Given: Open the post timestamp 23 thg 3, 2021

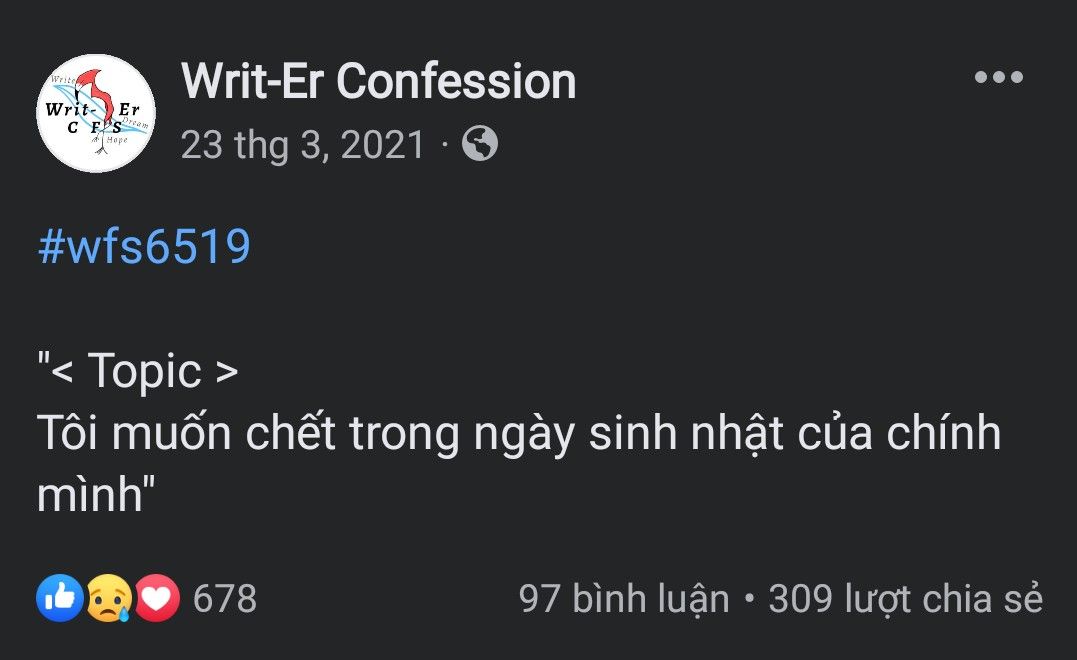Looking at the screenshot, I should click(x=303, y=145).
